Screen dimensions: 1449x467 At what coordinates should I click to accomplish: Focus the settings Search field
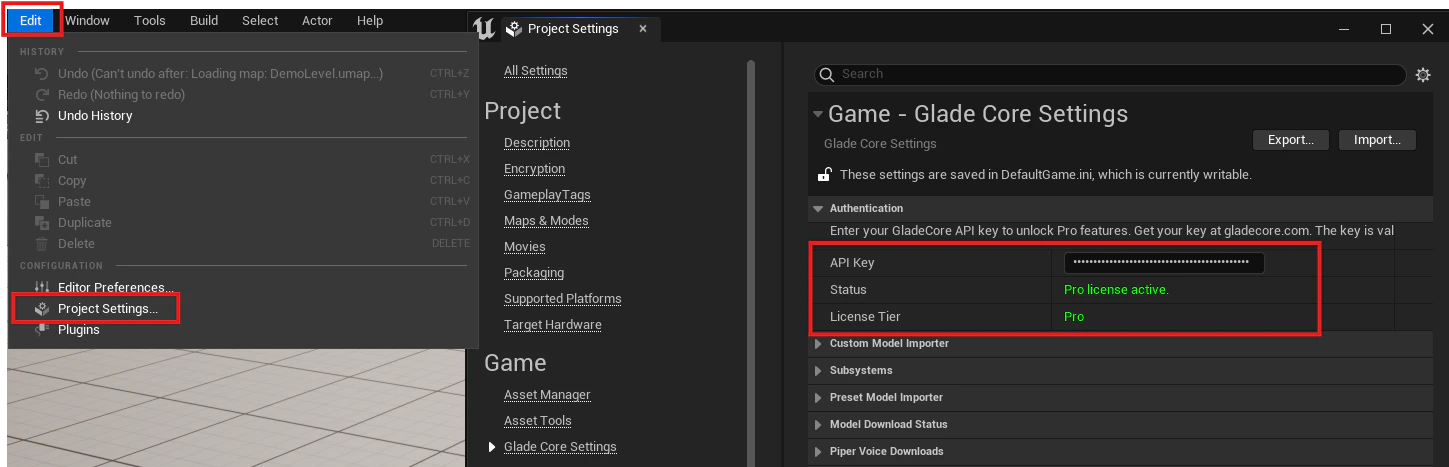pos(1110,74)
